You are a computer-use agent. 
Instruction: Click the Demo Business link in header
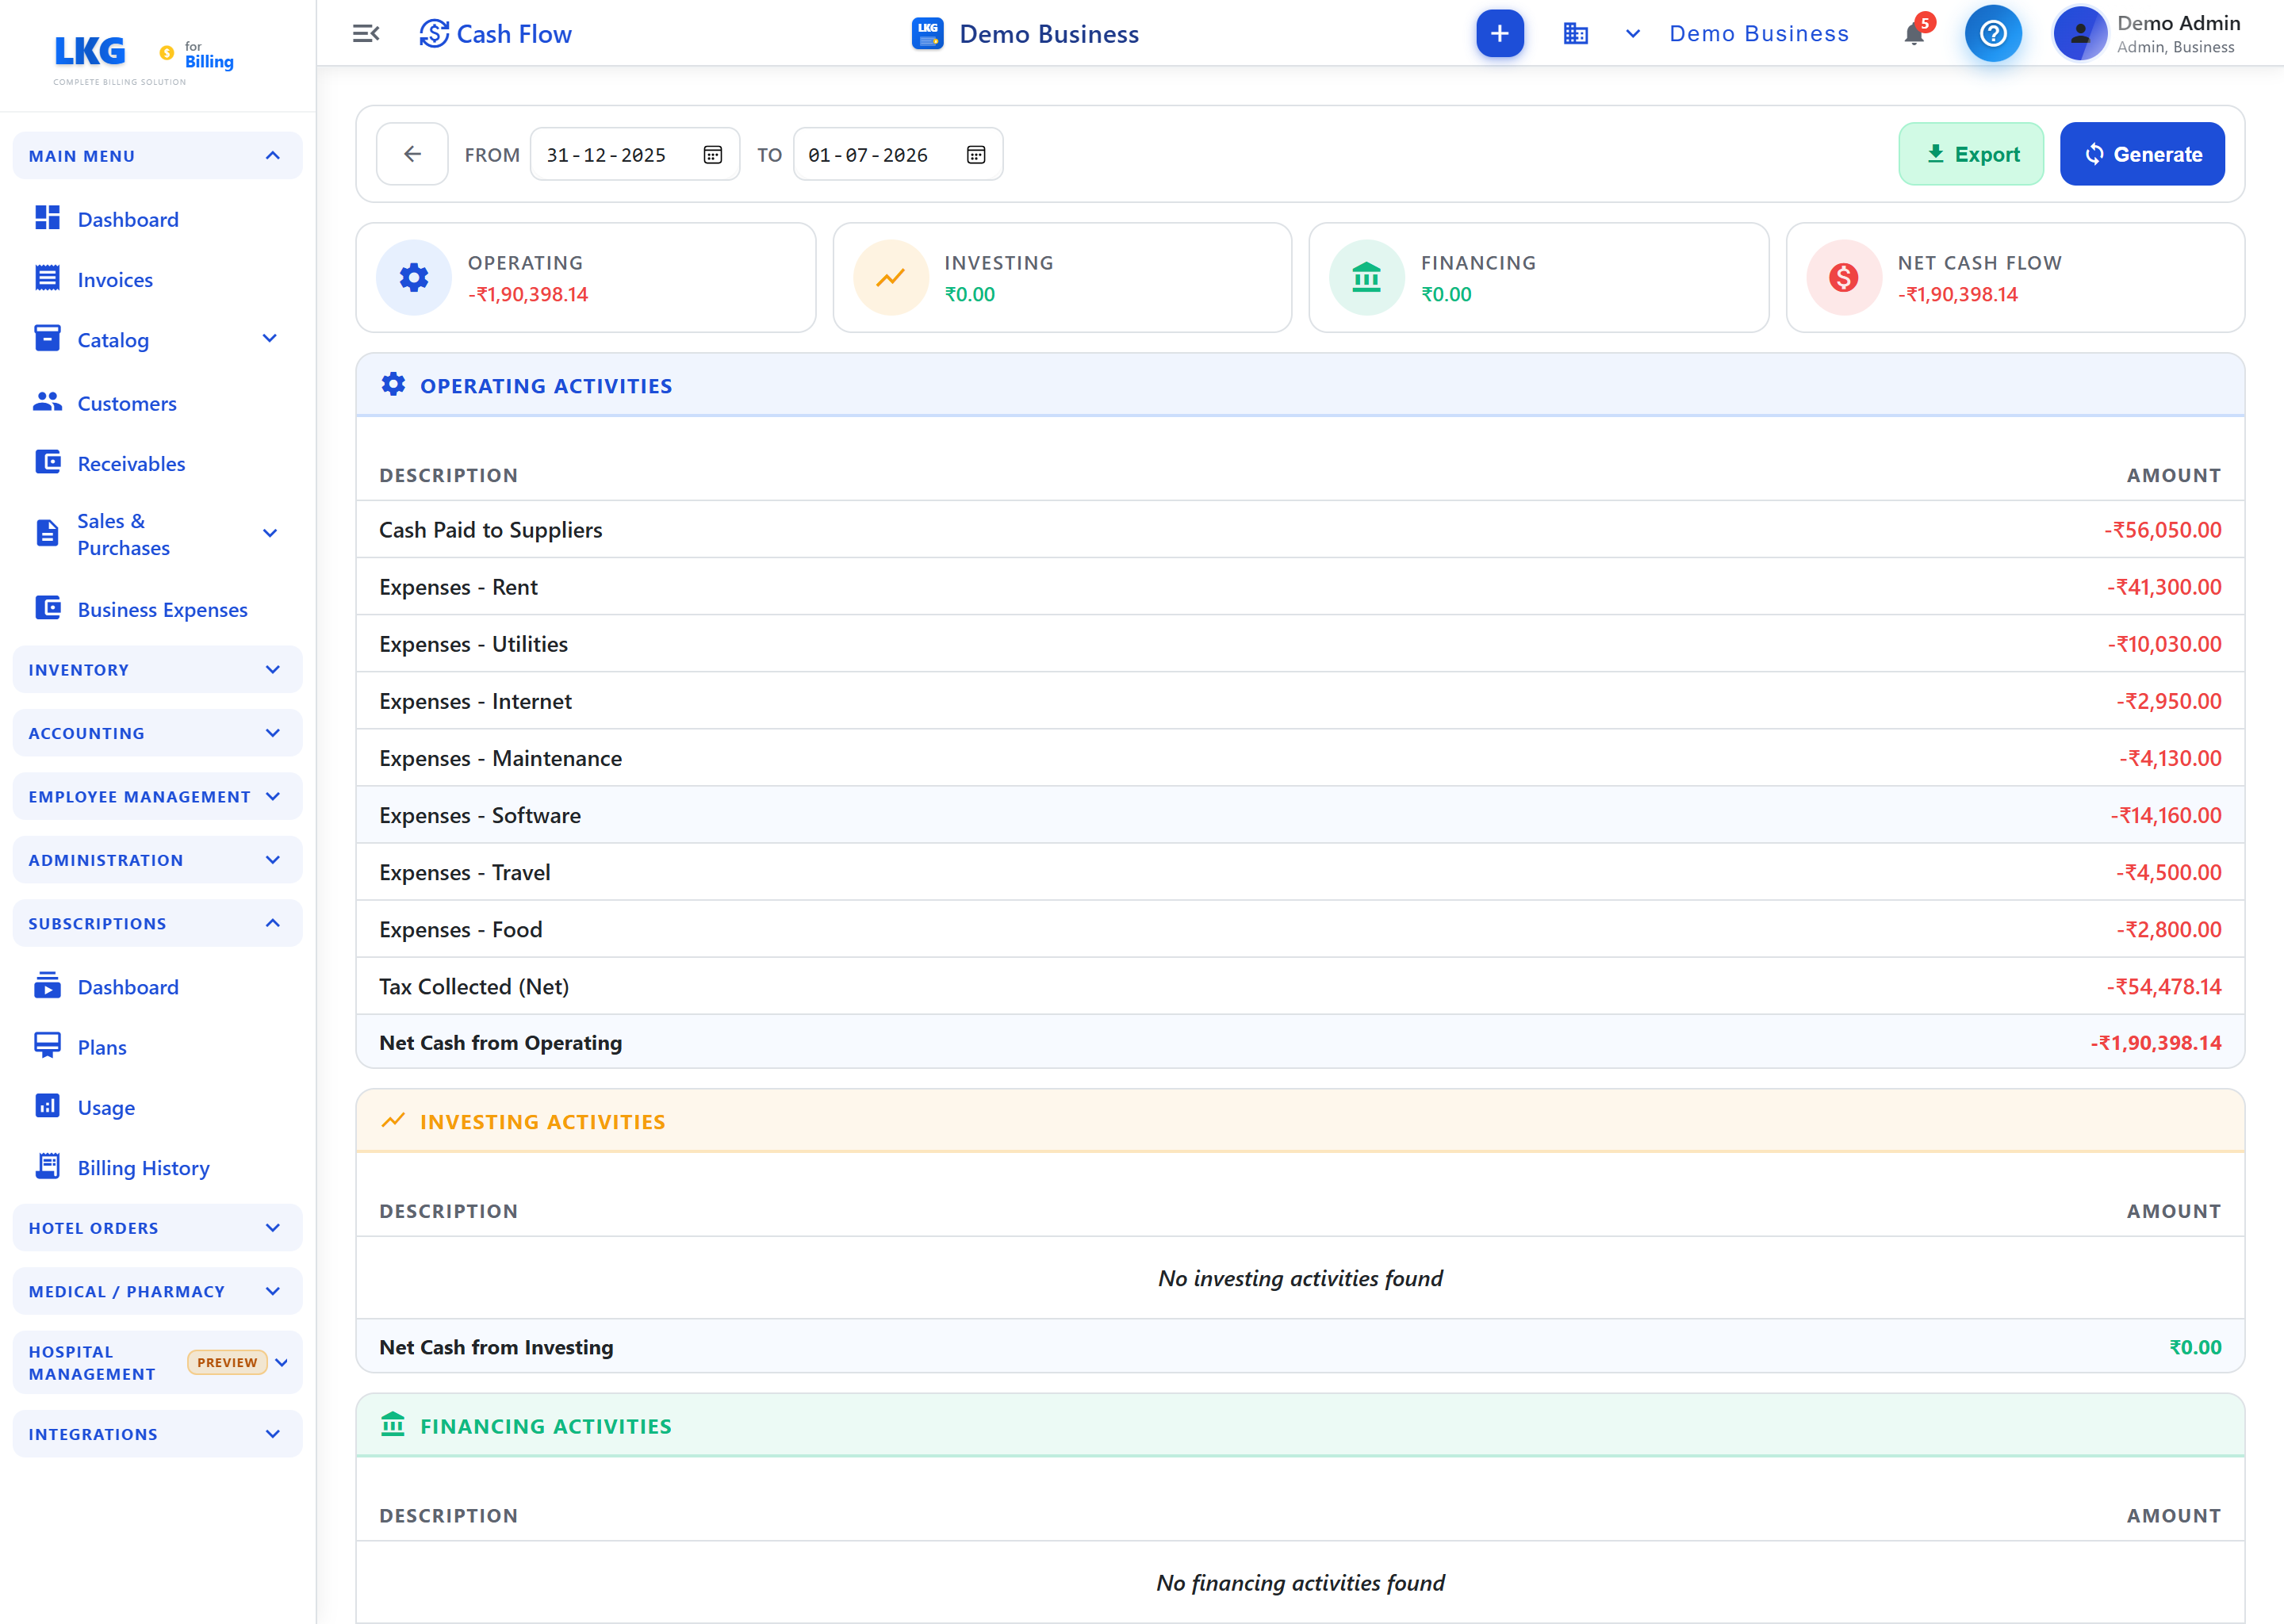point(1758,34)
